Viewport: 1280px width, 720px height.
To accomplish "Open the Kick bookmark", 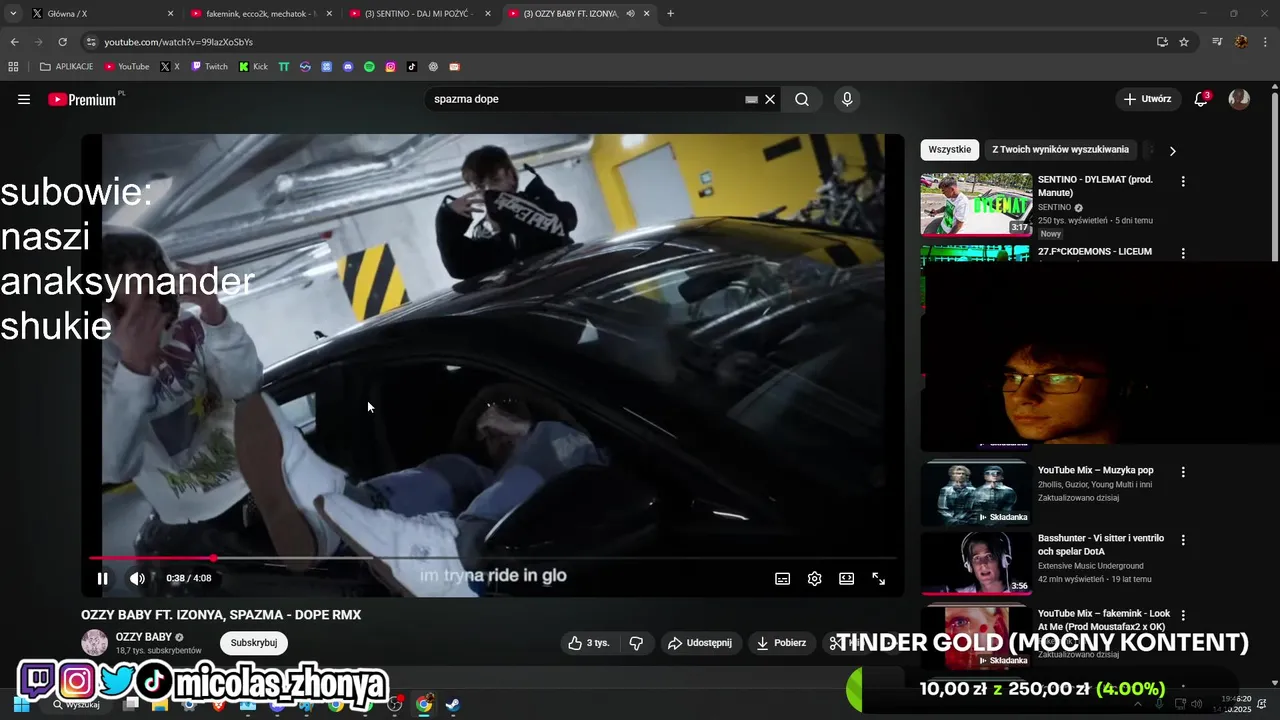I will coord(253,67).
